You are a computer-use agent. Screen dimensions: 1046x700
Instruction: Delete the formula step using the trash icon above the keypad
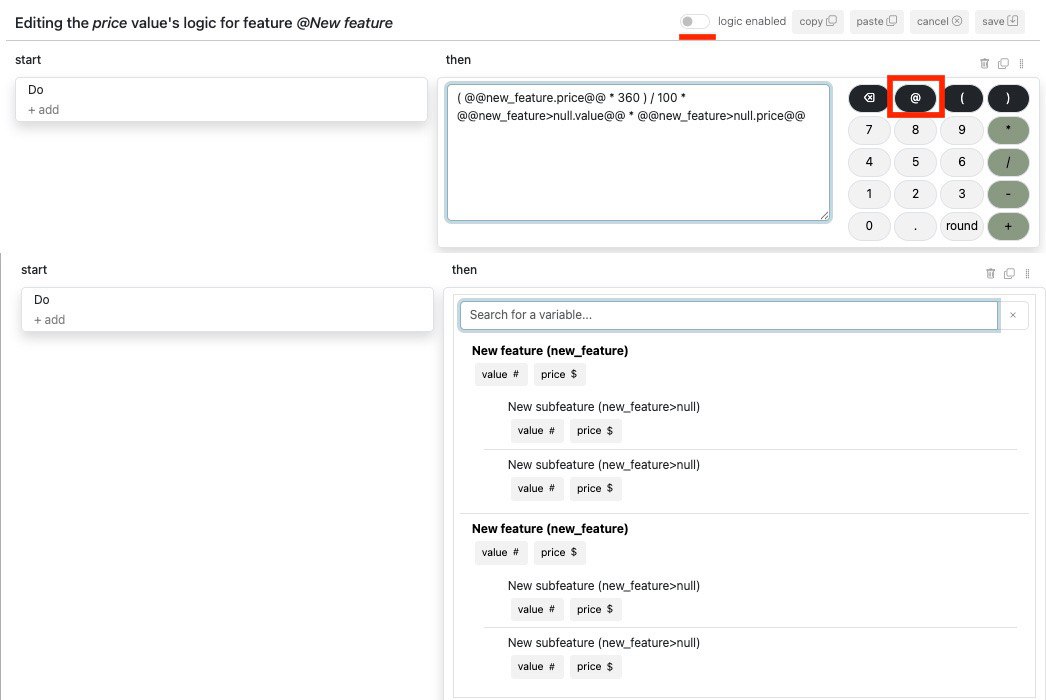984,63
